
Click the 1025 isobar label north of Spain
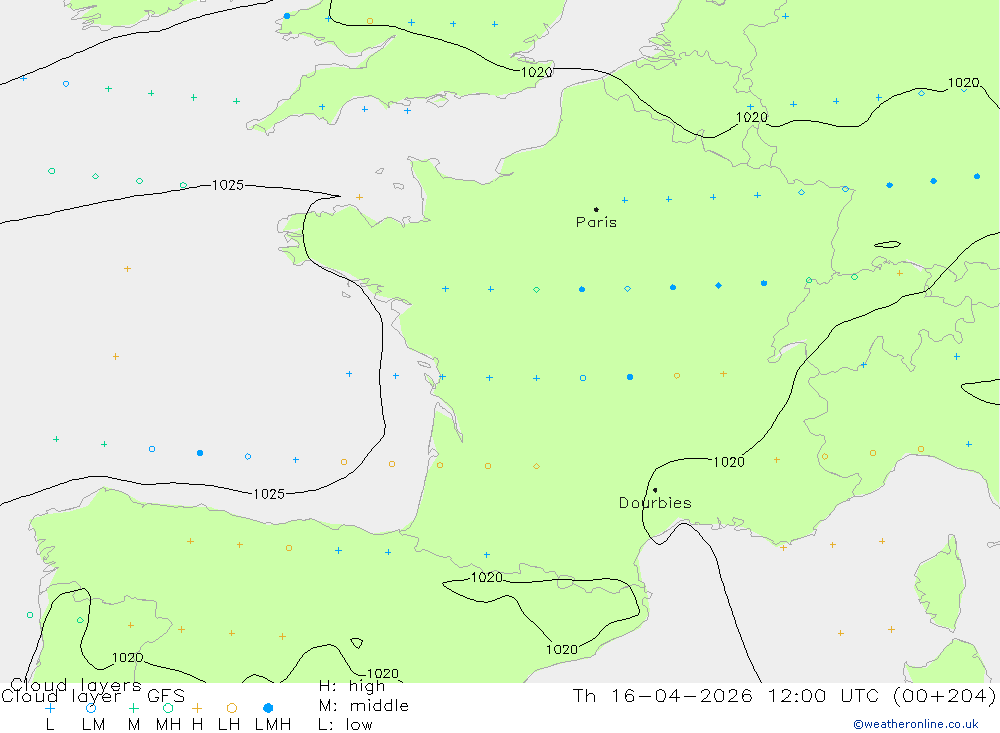(x=269, y=494)
